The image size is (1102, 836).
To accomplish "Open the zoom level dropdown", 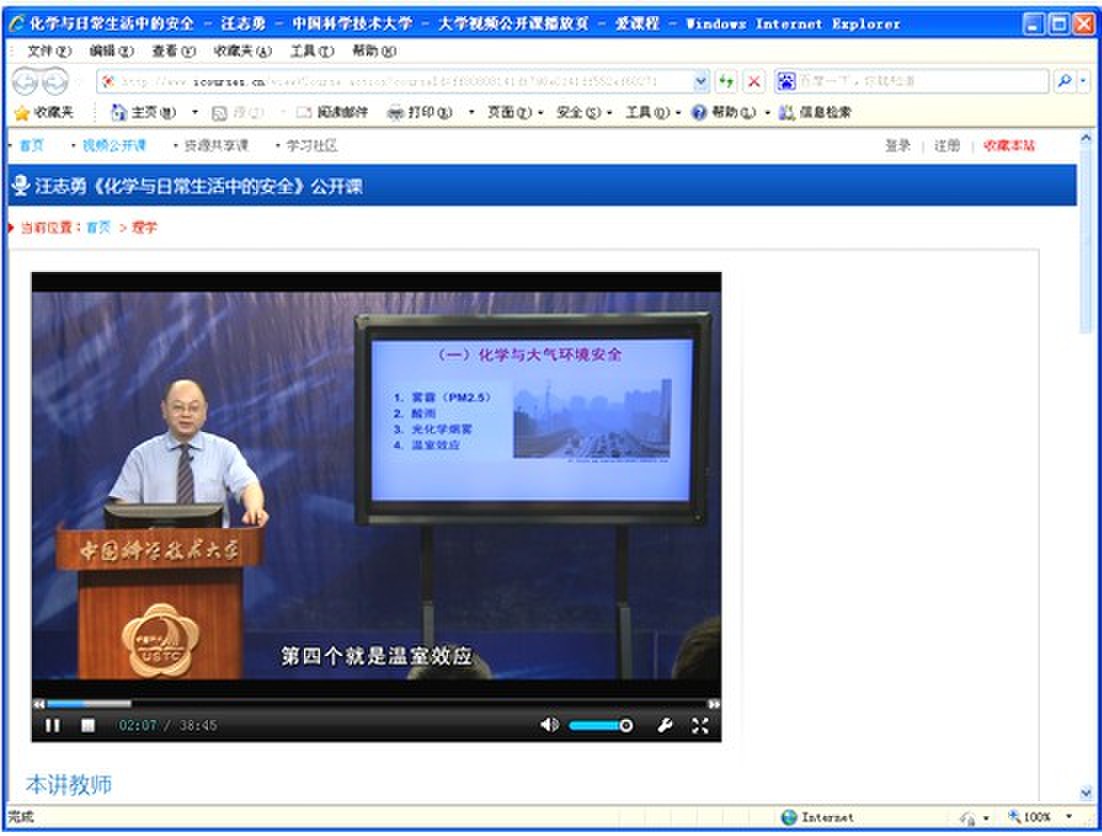I will pyautogui.click(x=1069, y=817).
